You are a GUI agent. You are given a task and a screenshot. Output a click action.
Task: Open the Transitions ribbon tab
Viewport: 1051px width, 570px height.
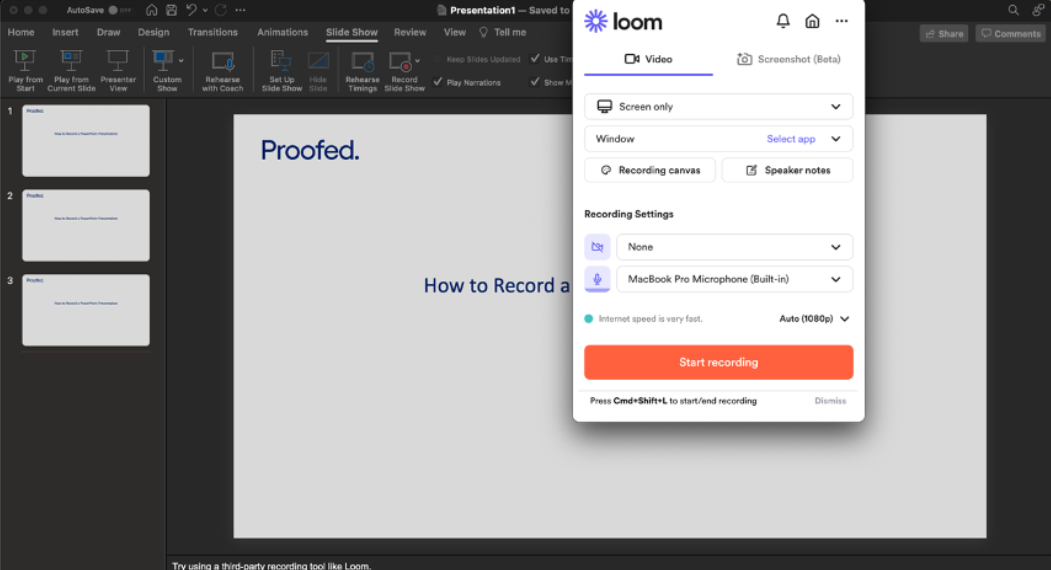point(212,32)
